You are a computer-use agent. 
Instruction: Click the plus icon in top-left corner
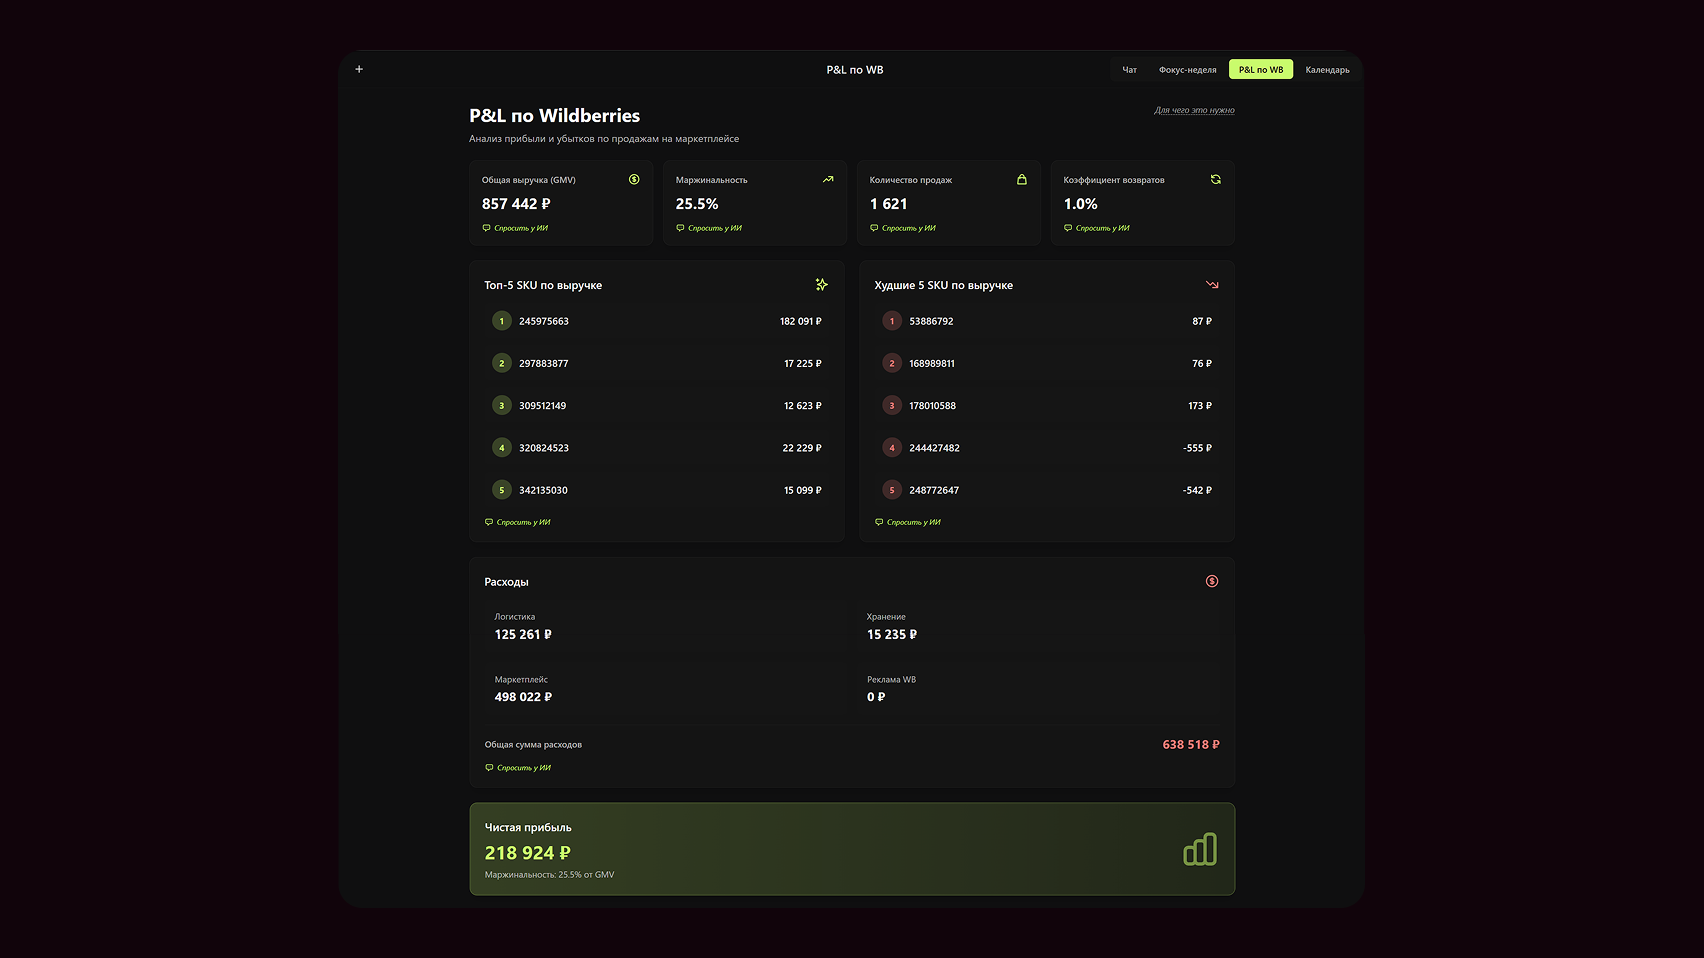359,69
